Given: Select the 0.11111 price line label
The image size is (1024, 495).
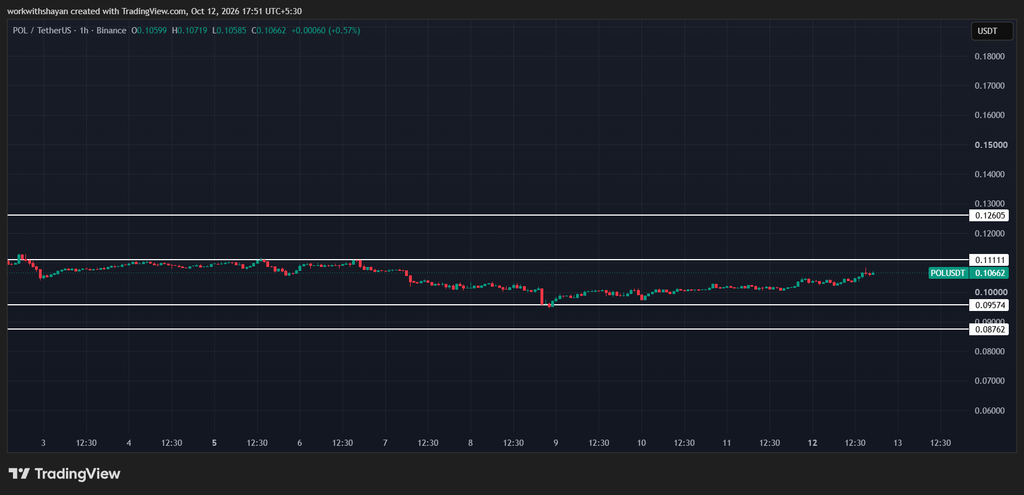Looking at the screenshot, I should (990, 259).
